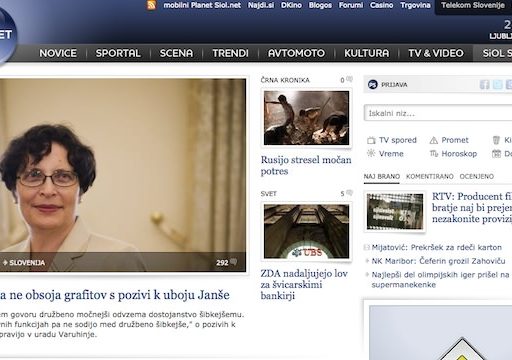The width and height of the screenshot is (512, 360).
Task: Open the UBS building article thumbnail
Action: pos(306,231)
